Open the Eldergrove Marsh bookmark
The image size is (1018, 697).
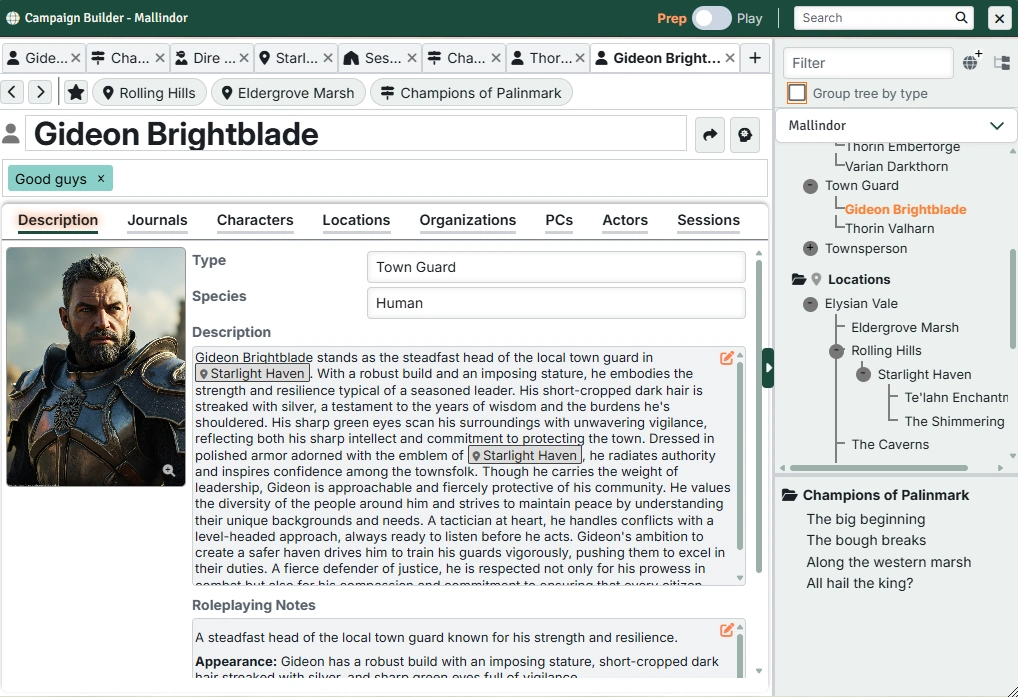(x=287, y=93)
